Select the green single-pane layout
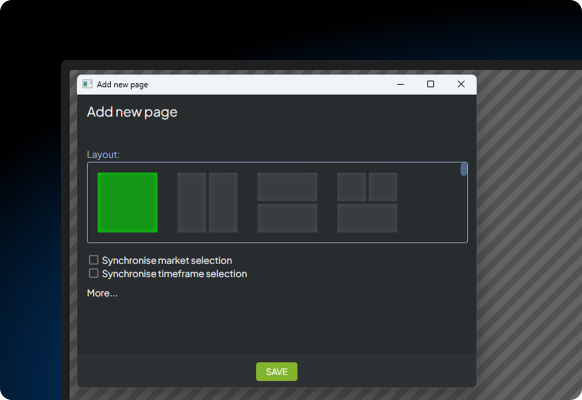 [x=128, y=203]
